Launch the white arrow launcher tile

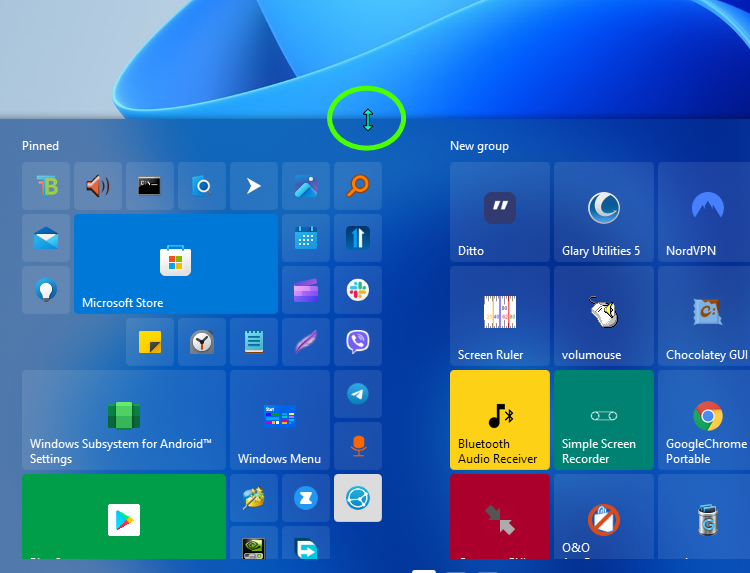(254, 186)
